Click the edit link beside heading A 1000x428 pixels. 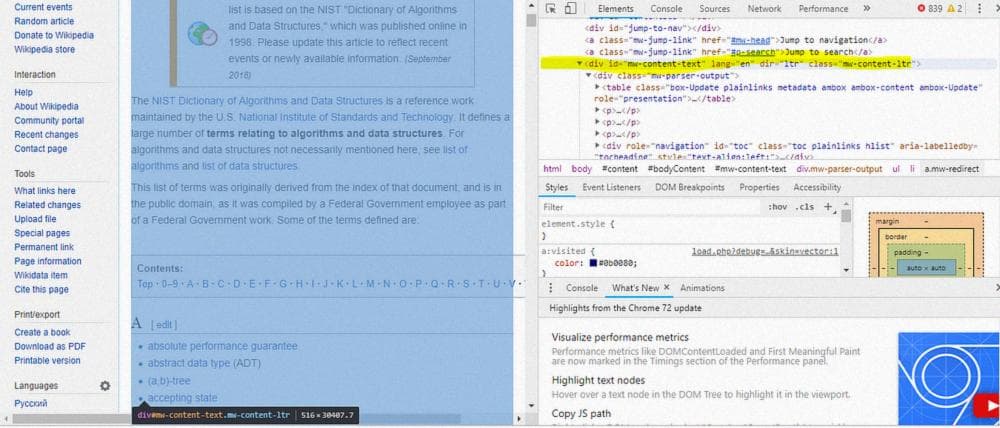(164, 325)
